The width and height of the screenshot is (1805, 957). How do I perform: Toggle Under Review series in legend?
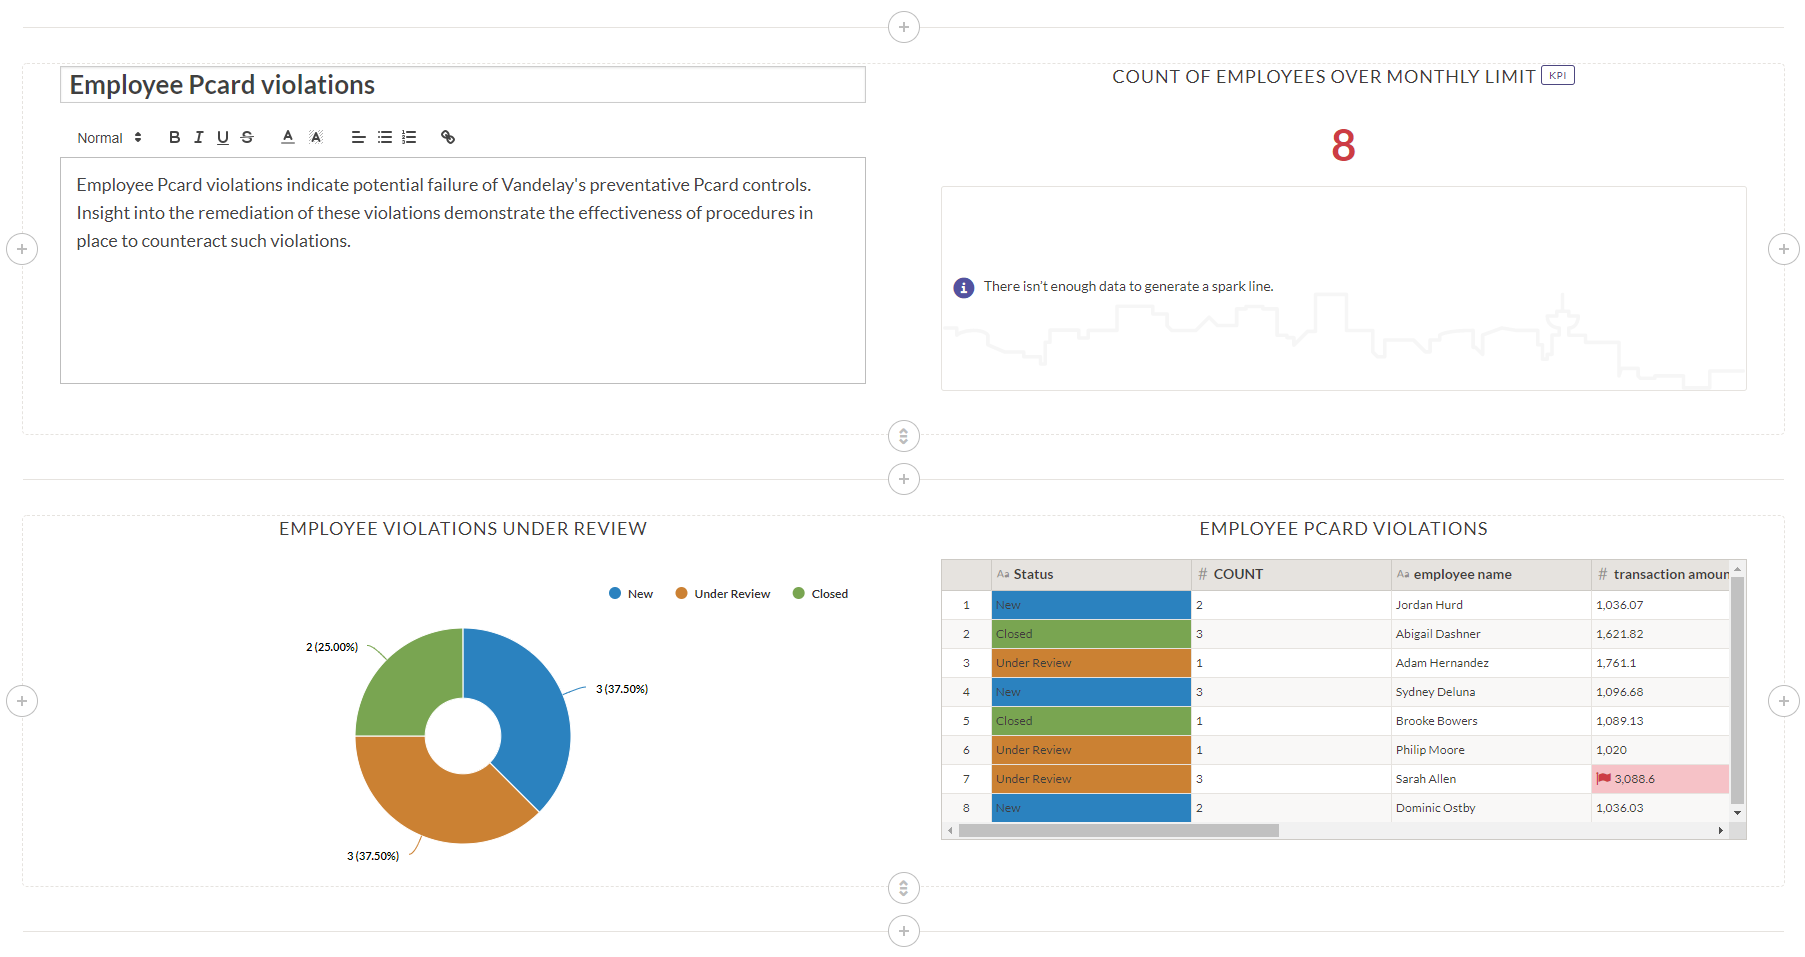click(723, 594)
